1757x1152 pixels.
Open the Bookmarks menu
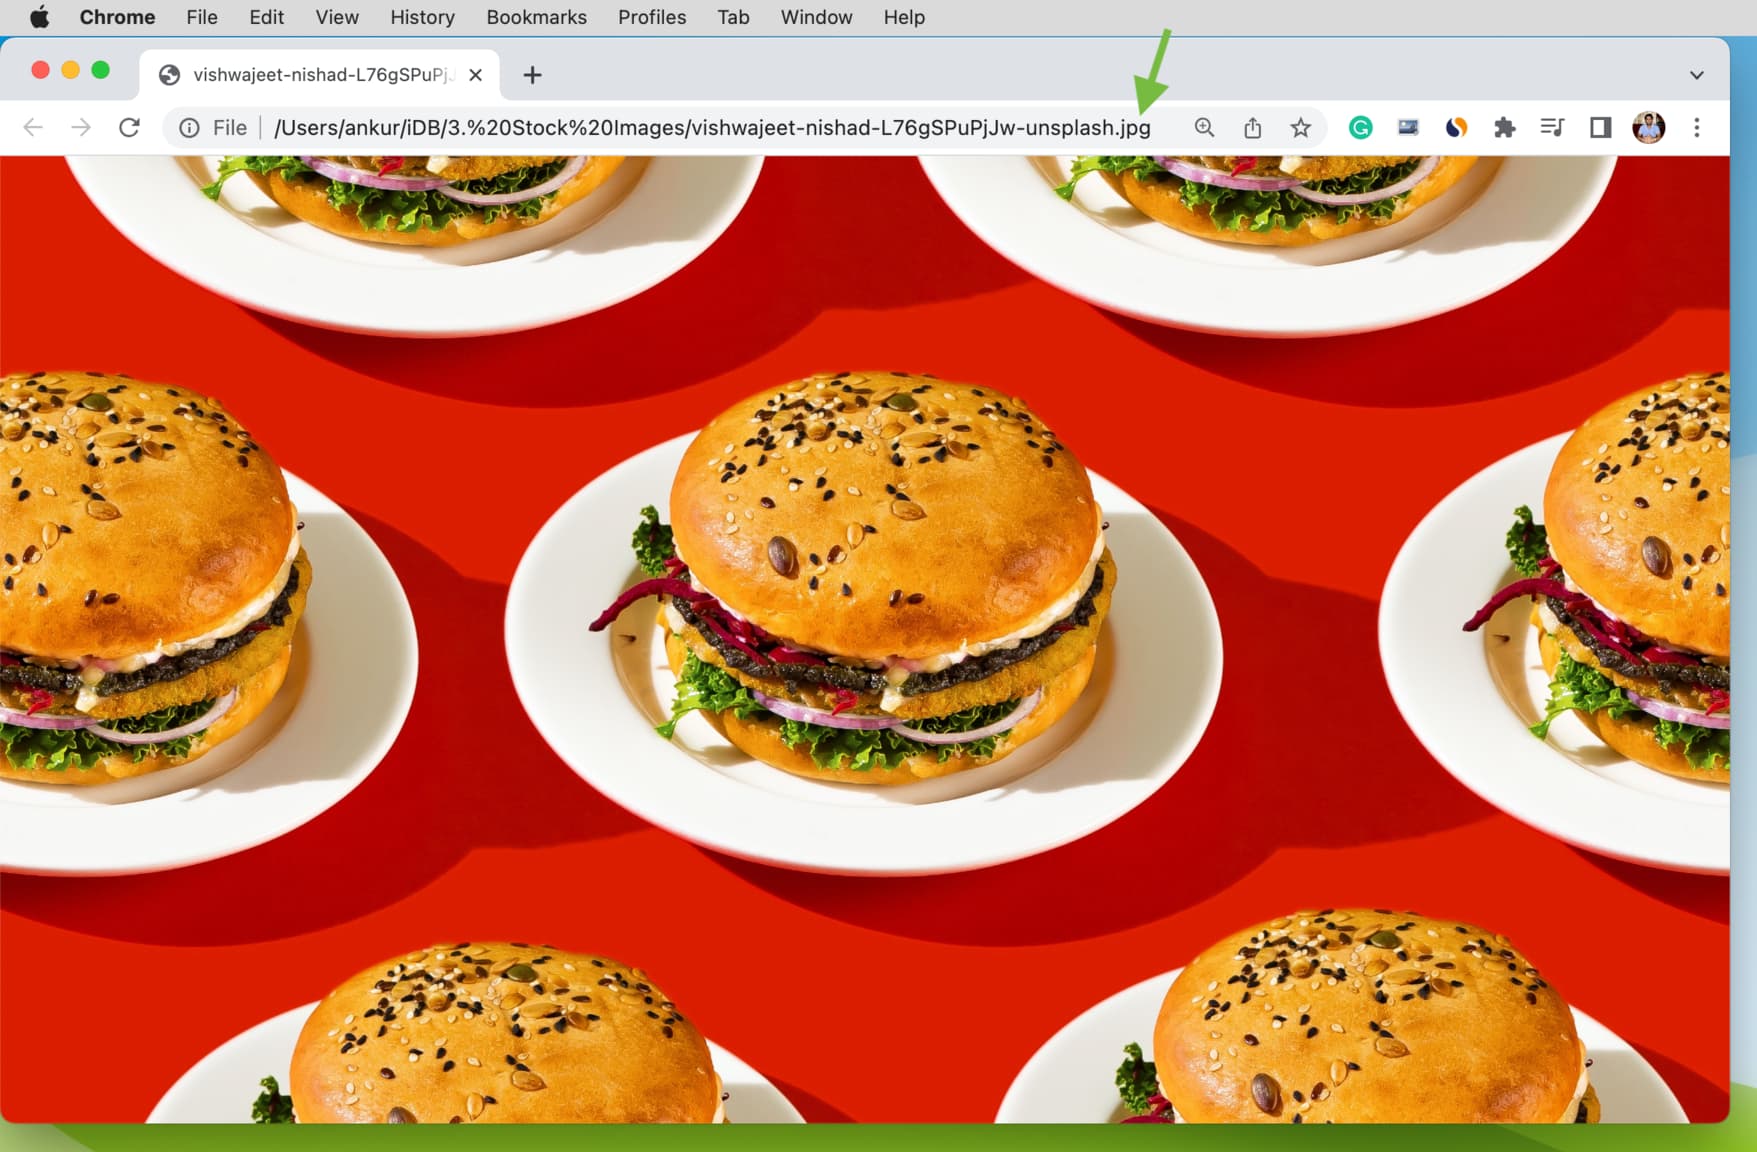click(x=536, y=17)
